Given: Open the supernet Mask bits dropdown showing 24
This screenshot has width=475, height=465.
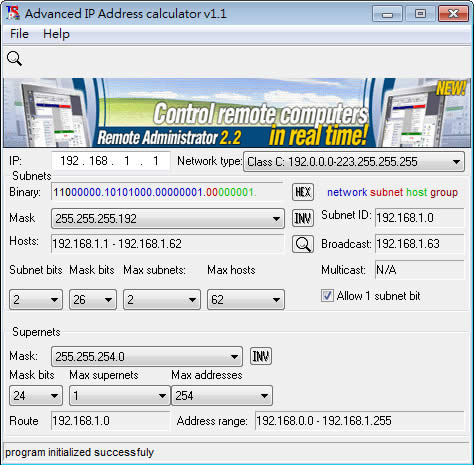Looking at the screenshot, I should (36, 396).
